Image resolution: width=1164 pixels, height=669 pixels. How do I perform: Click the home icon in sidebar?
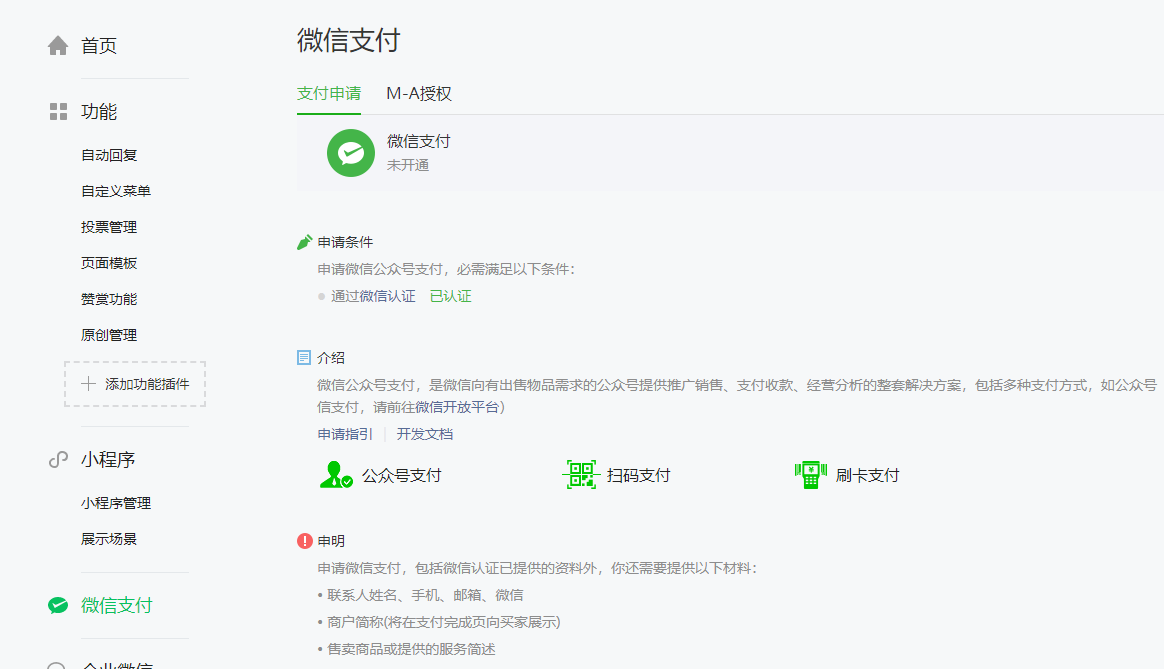pos(58,45)
